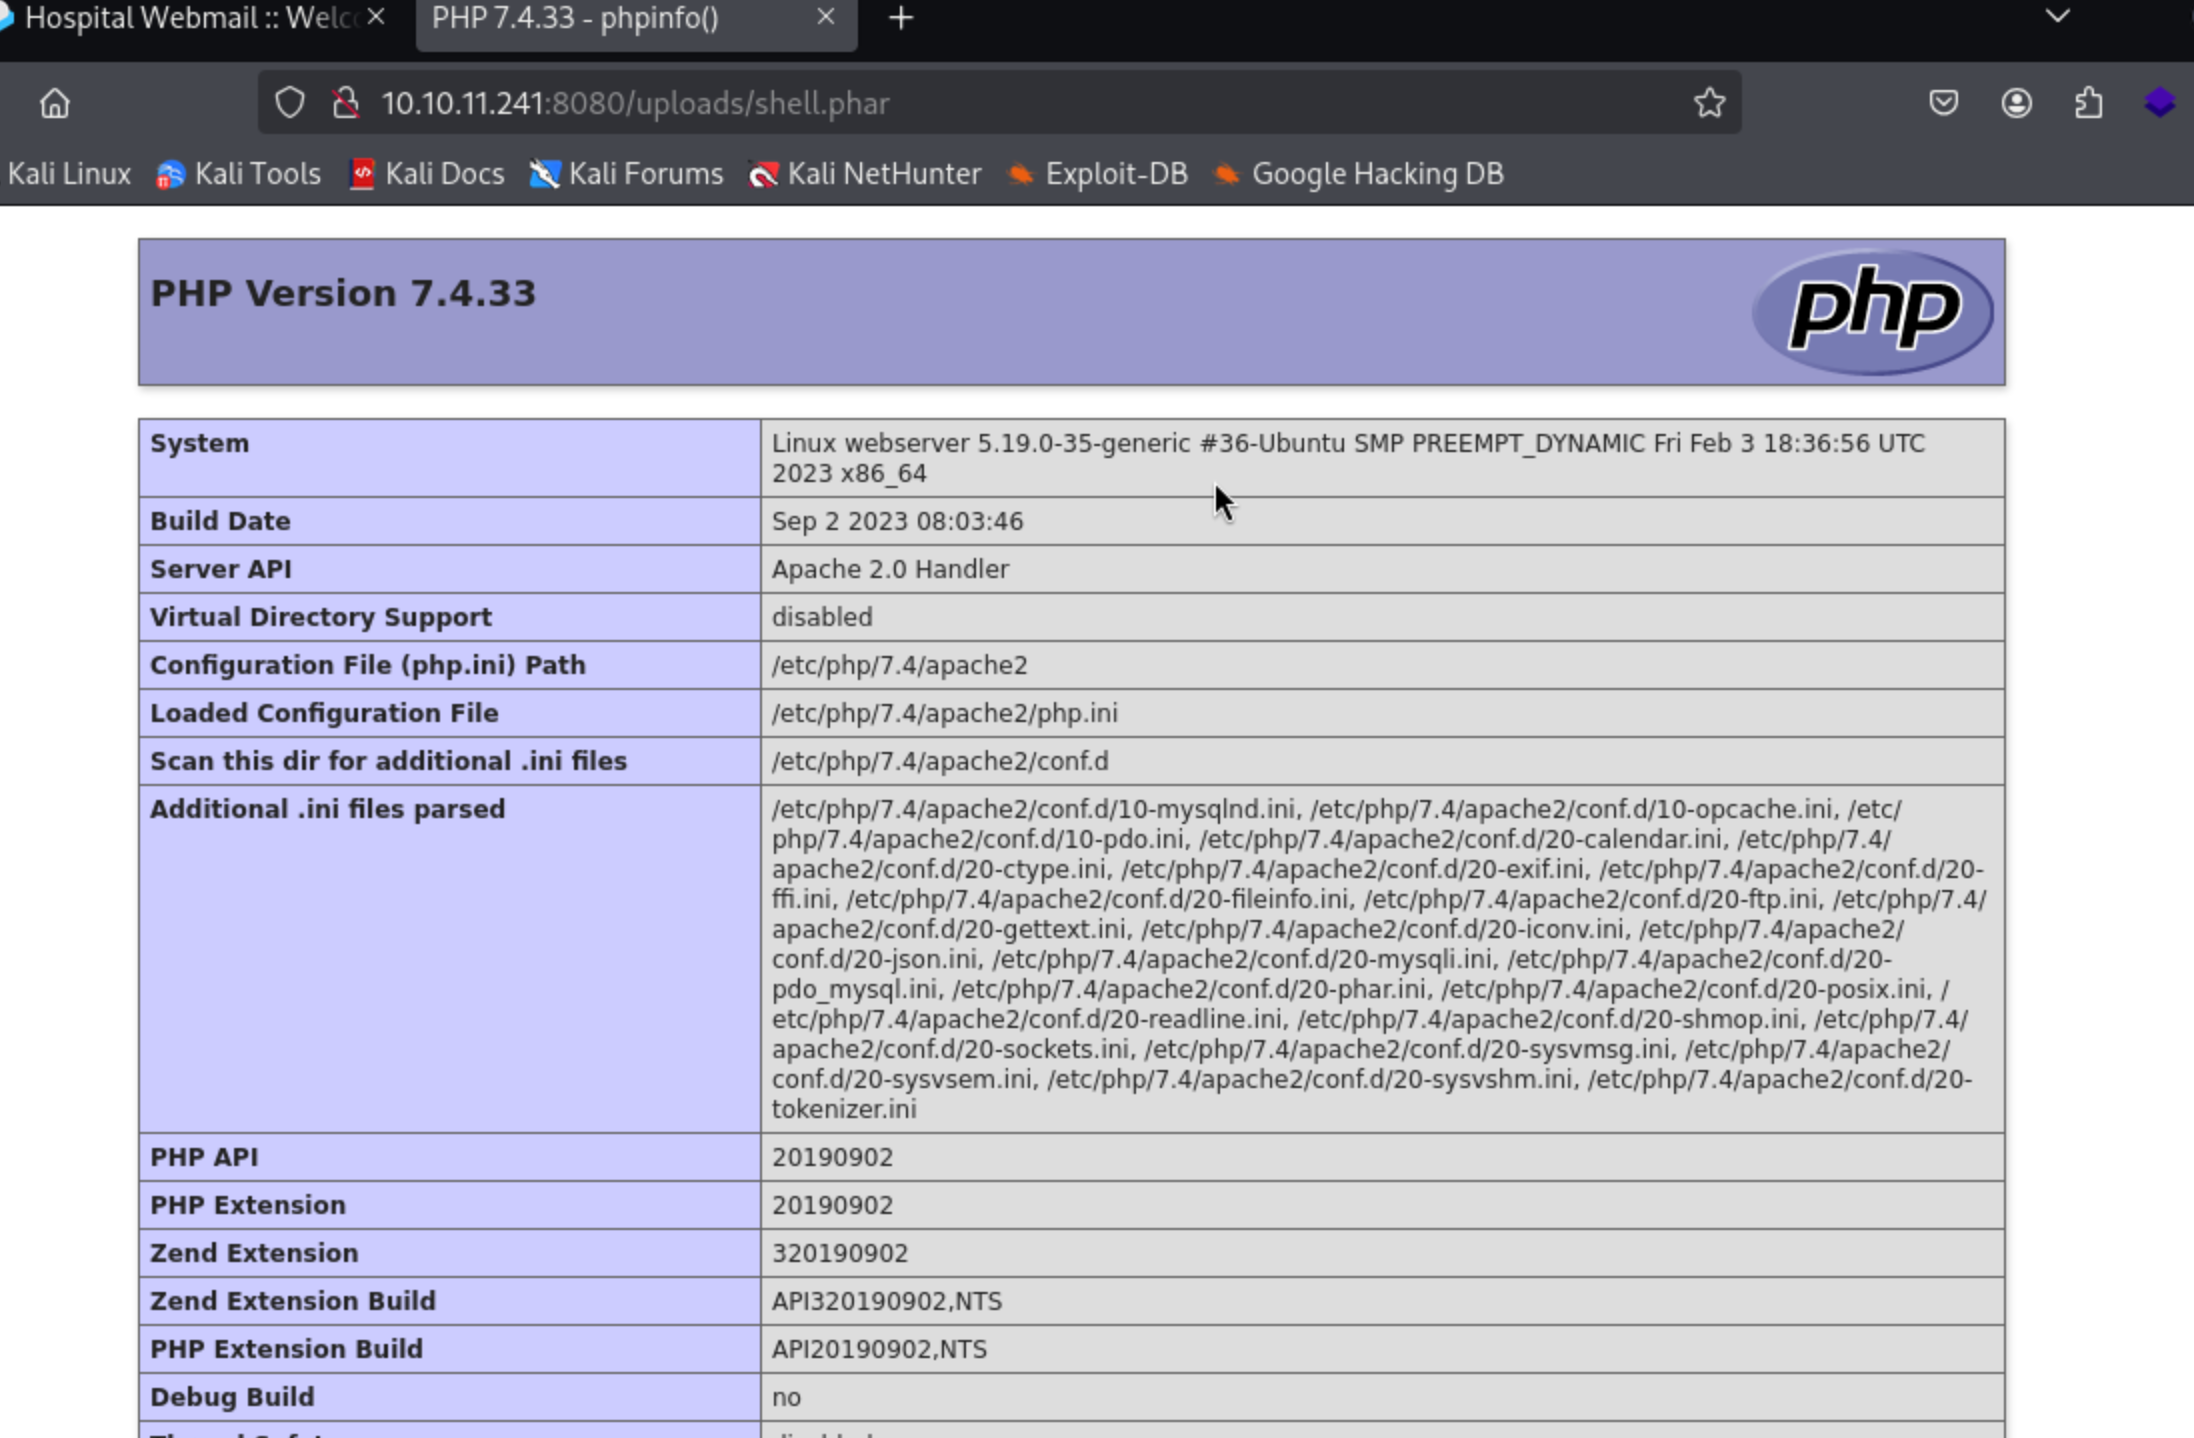Screen dimensions: 2194x1438
Task: Click the PHP Version 7.4.33 heading
Action: 343,293
